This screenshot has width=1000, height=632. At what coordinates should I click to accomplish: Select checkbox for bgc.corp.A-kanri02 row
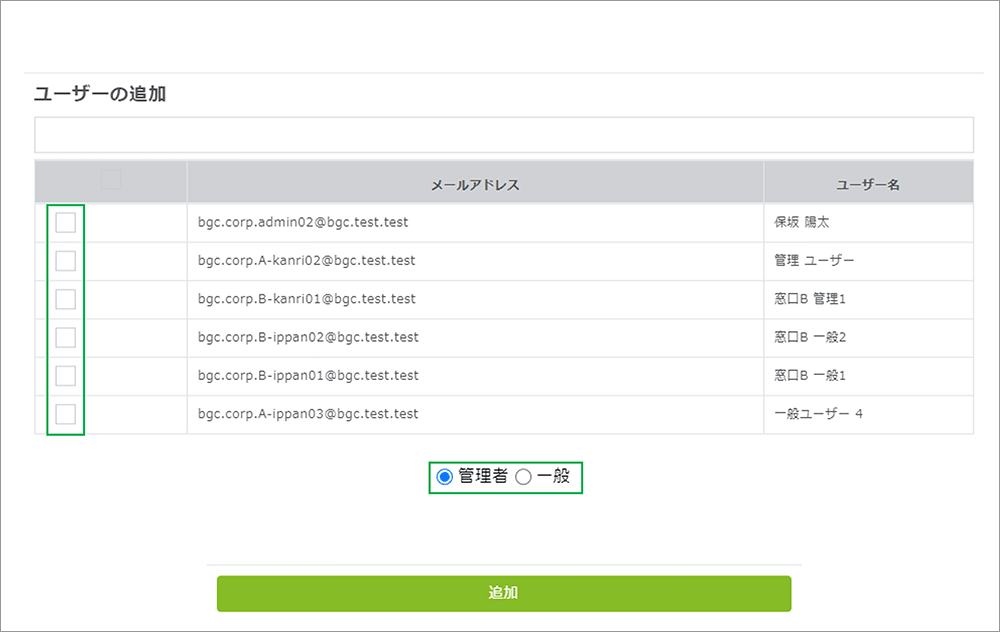[x=66, y=260]
